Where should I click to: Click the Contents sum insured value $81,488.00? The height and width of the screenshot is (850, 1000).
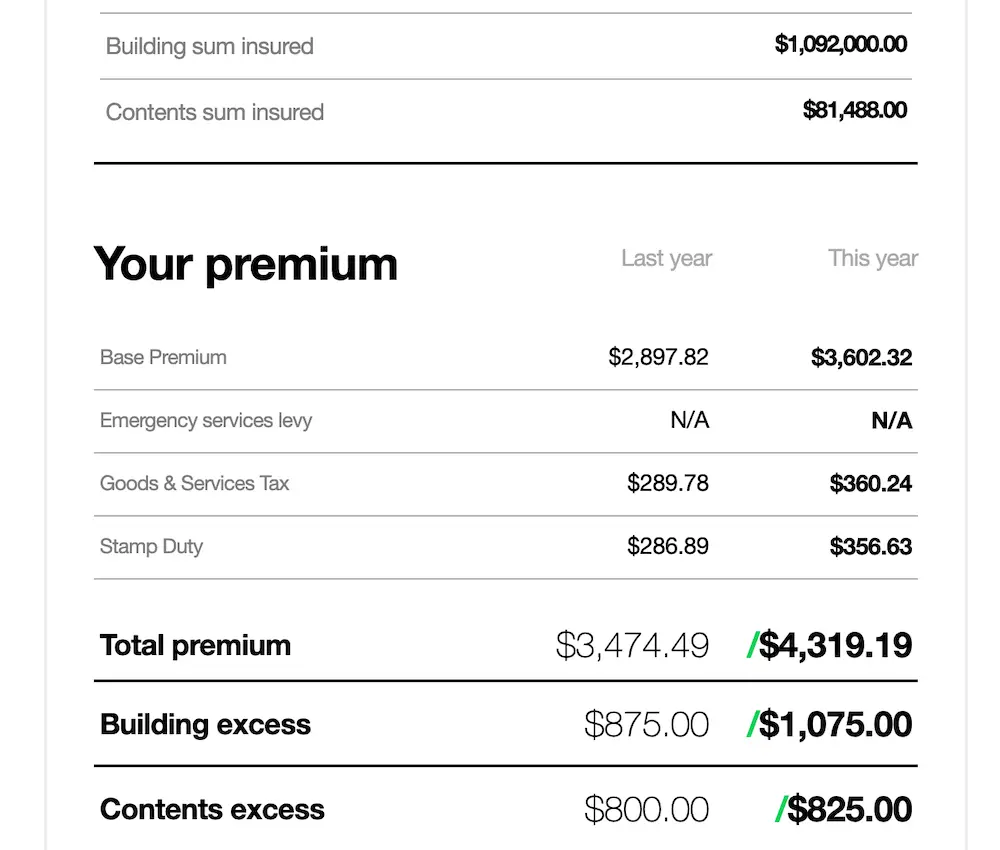(854, 110)
